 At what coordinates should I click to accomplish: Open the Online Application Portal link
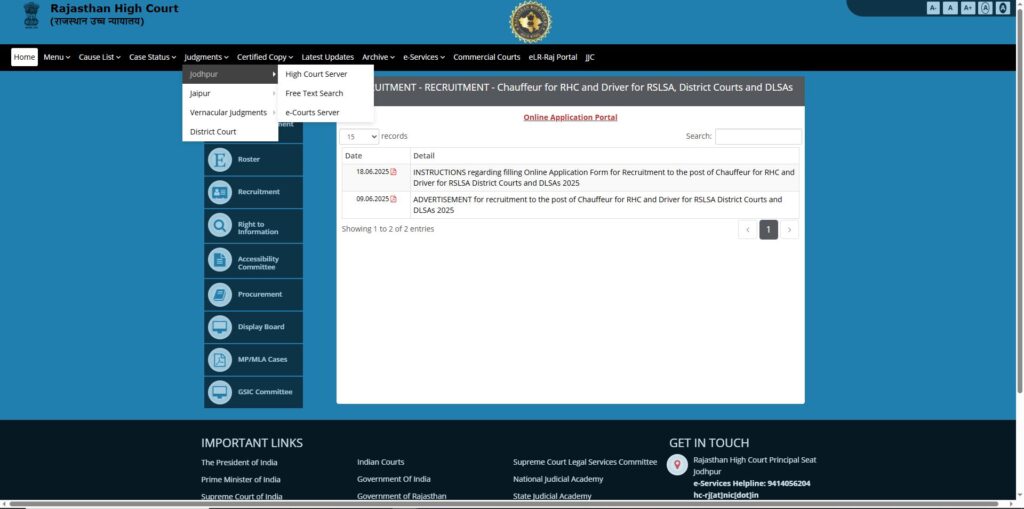coord(570,117)
